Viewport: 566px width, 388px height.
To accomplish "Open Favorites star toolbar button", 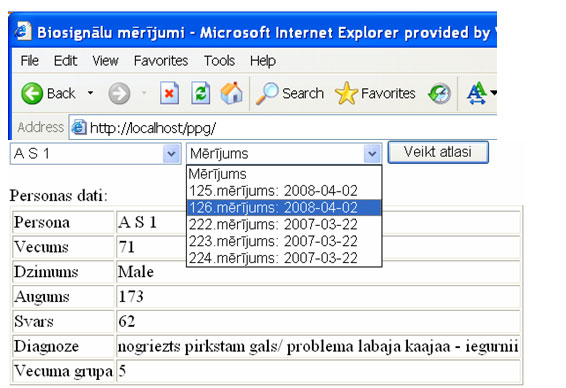I will click(375, 93).
